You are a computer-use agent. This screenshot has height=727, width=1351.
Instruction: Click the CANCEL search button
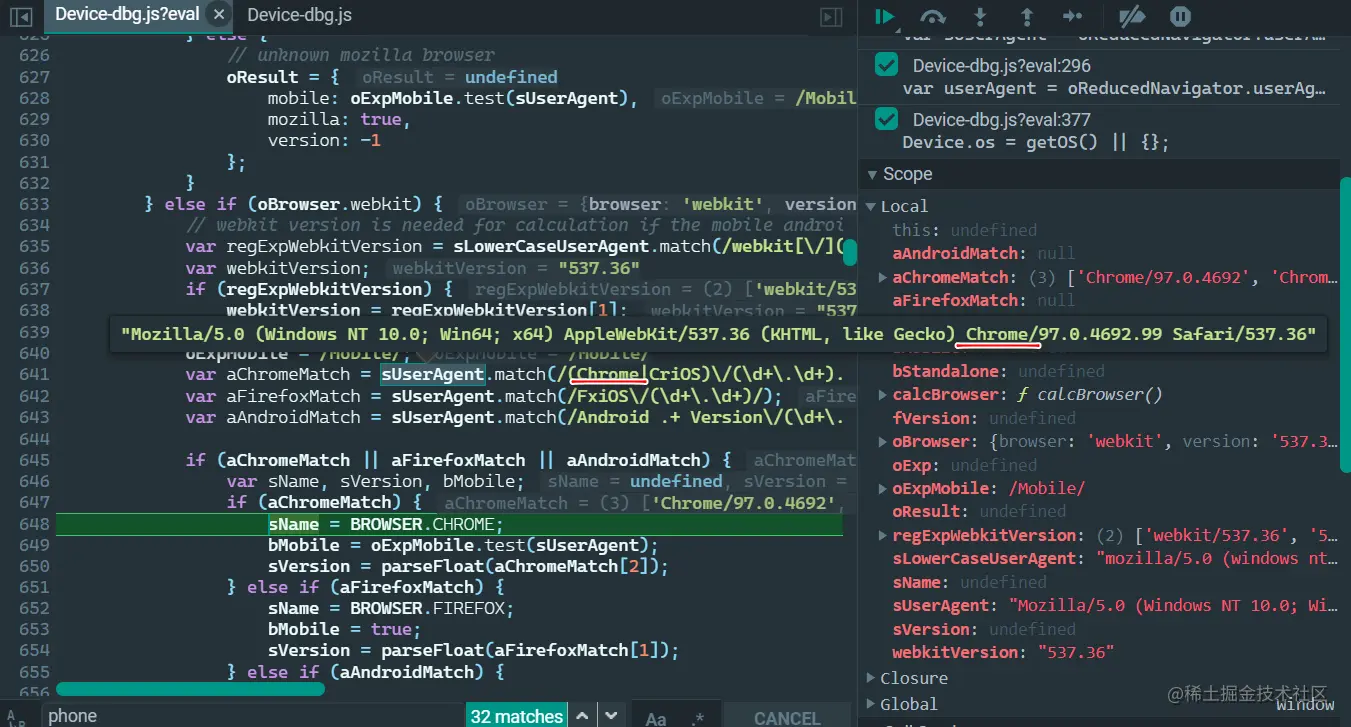click(787, 717)
